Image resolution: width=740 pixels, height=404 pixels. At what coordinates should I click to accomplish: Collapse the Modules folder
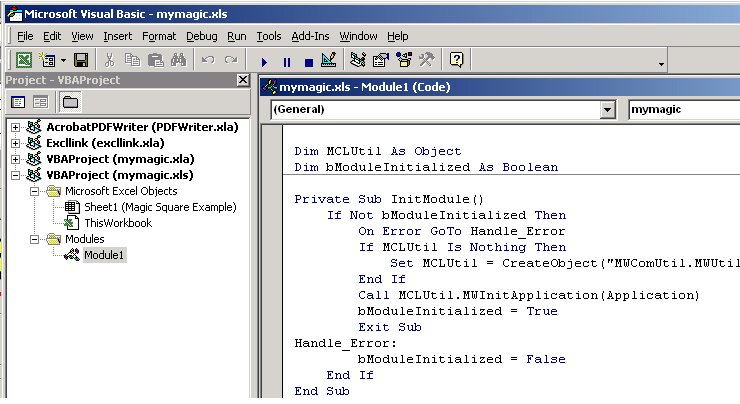(34, 240)
